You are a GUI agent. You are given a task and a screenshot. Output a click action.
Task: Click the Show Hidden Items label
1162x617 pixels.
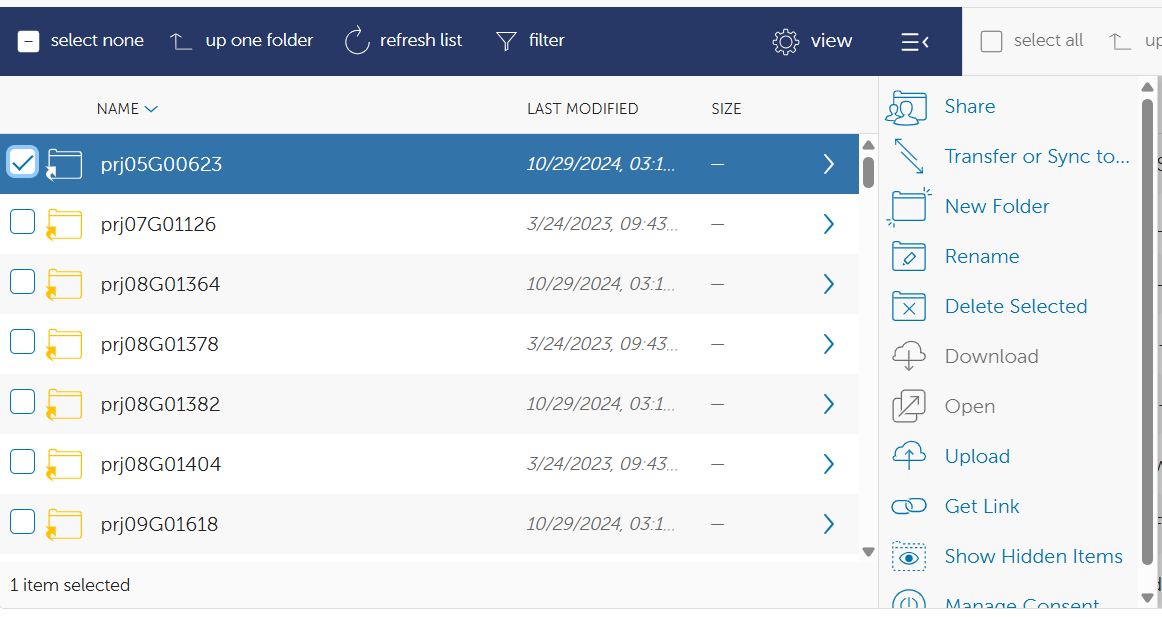pyautogui.click(x=1034, y=556)
